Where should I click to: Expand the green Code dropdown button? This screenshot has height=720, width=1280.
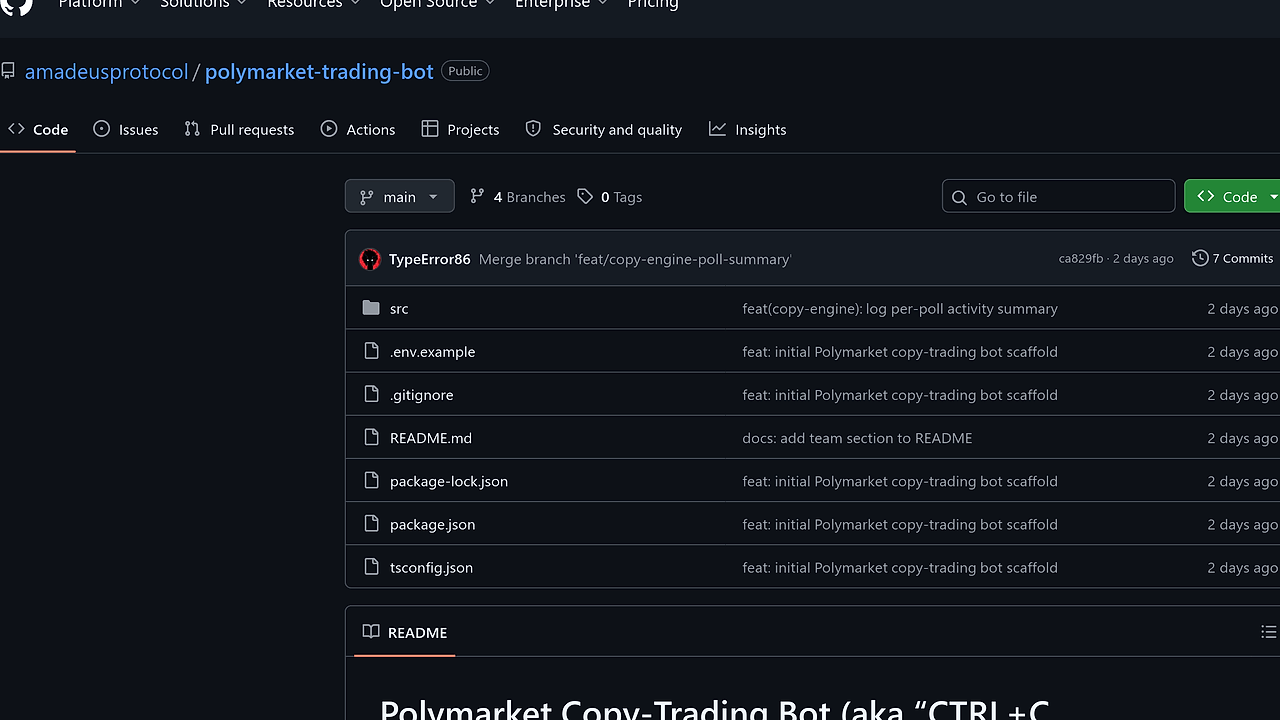[1232, 196]
